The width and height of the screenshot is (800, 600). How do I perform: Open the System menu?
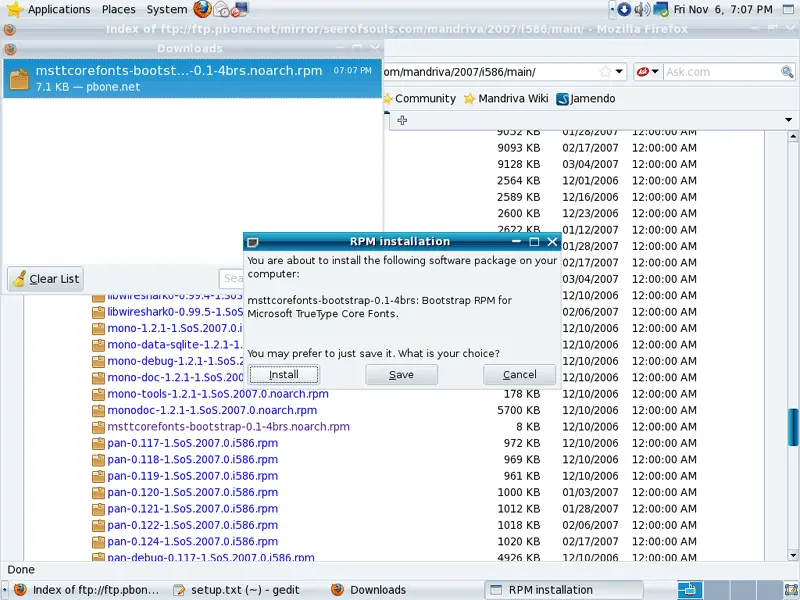[x=166, y=9]
